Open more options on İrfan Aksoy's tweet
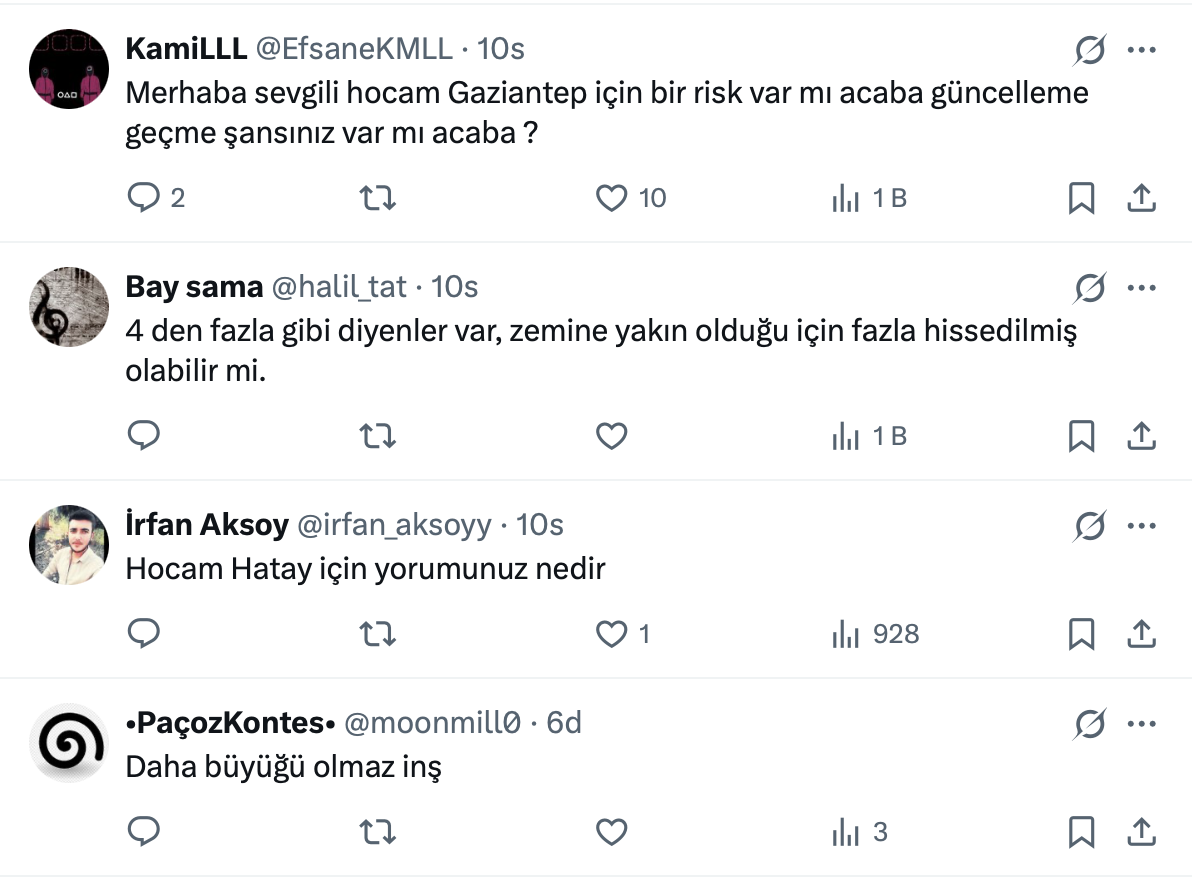1192x880 pixels. (x=1141, y=525)
